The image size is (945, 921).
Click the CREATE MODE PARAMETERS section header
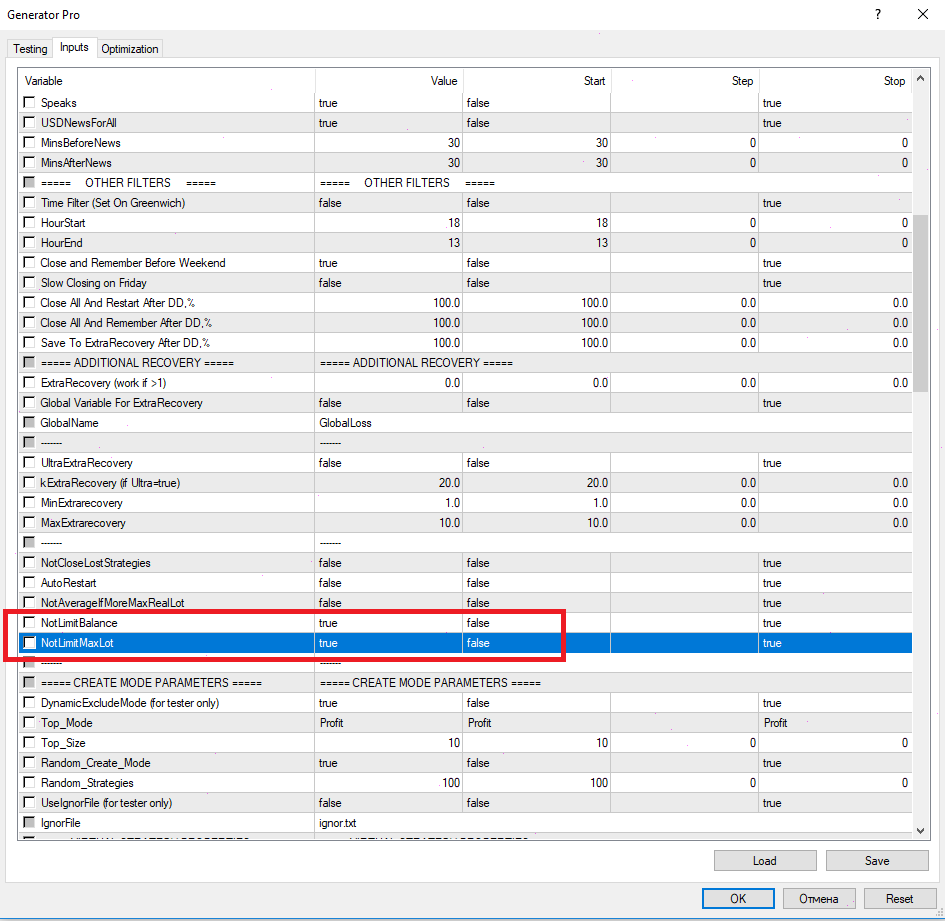[465, 682]
